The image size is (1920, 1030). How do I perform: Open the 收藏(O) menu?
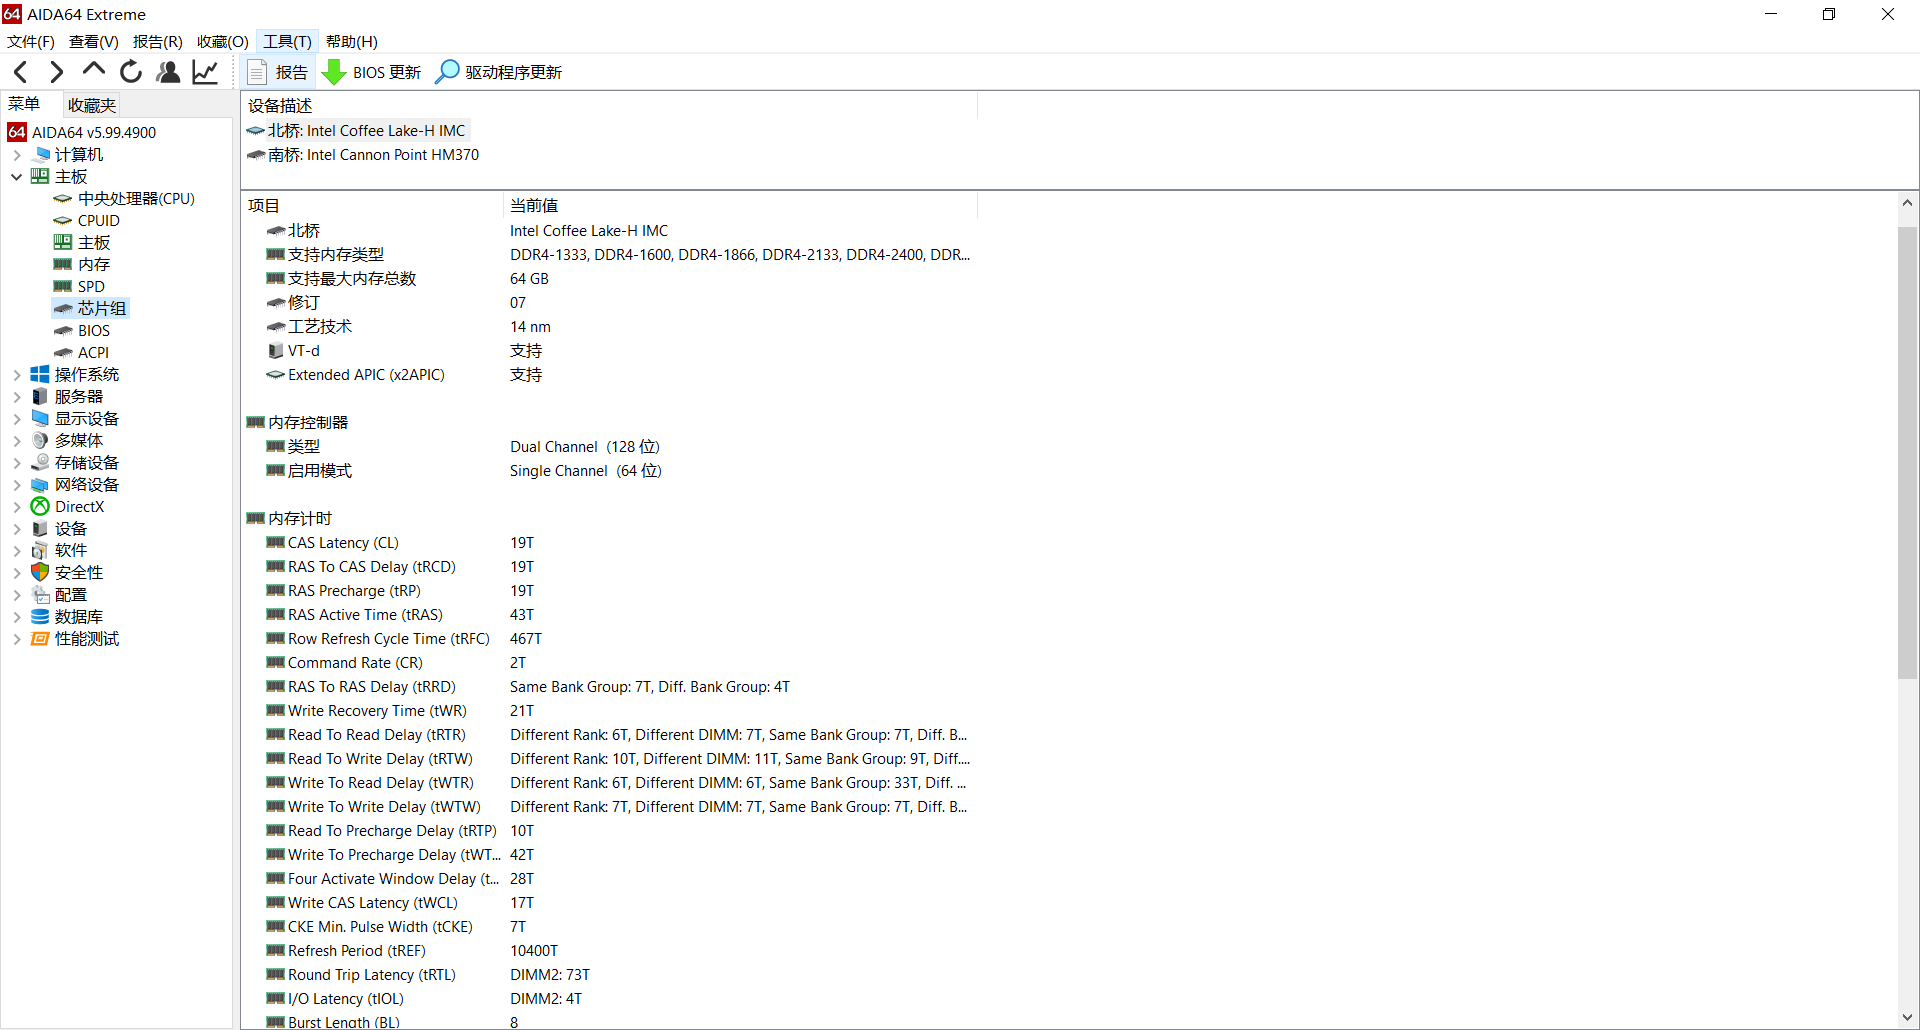223,41
